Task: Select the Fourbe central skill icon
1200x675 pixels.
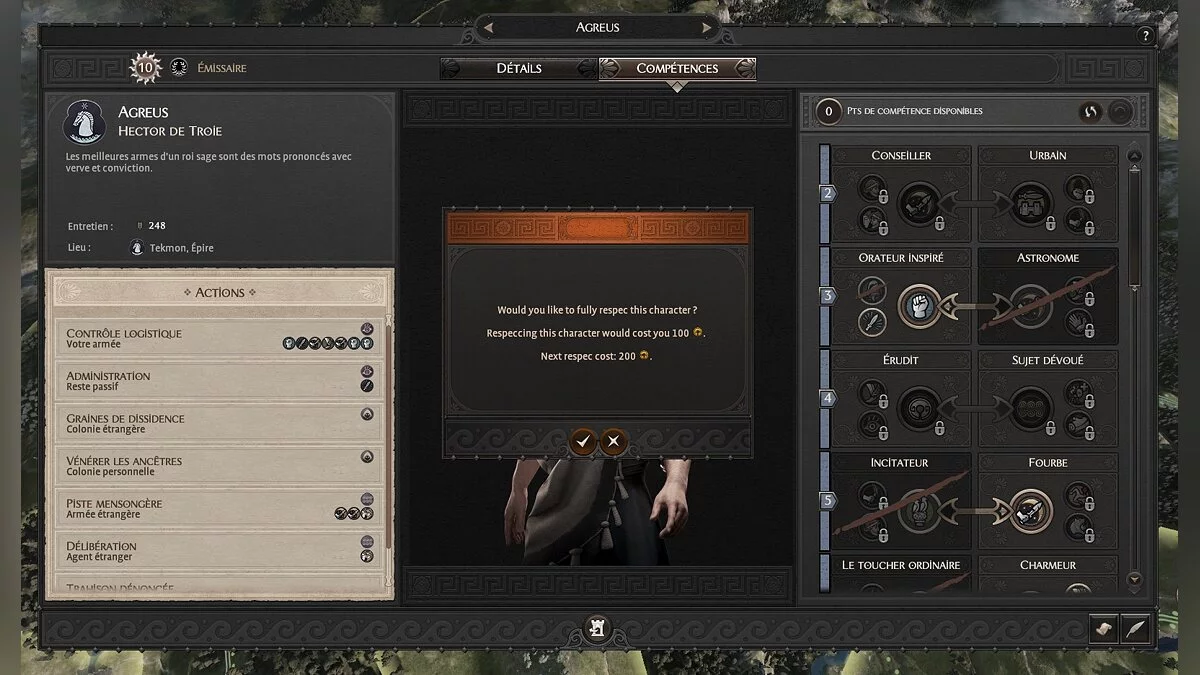Action: click(x=1031, y=511)
